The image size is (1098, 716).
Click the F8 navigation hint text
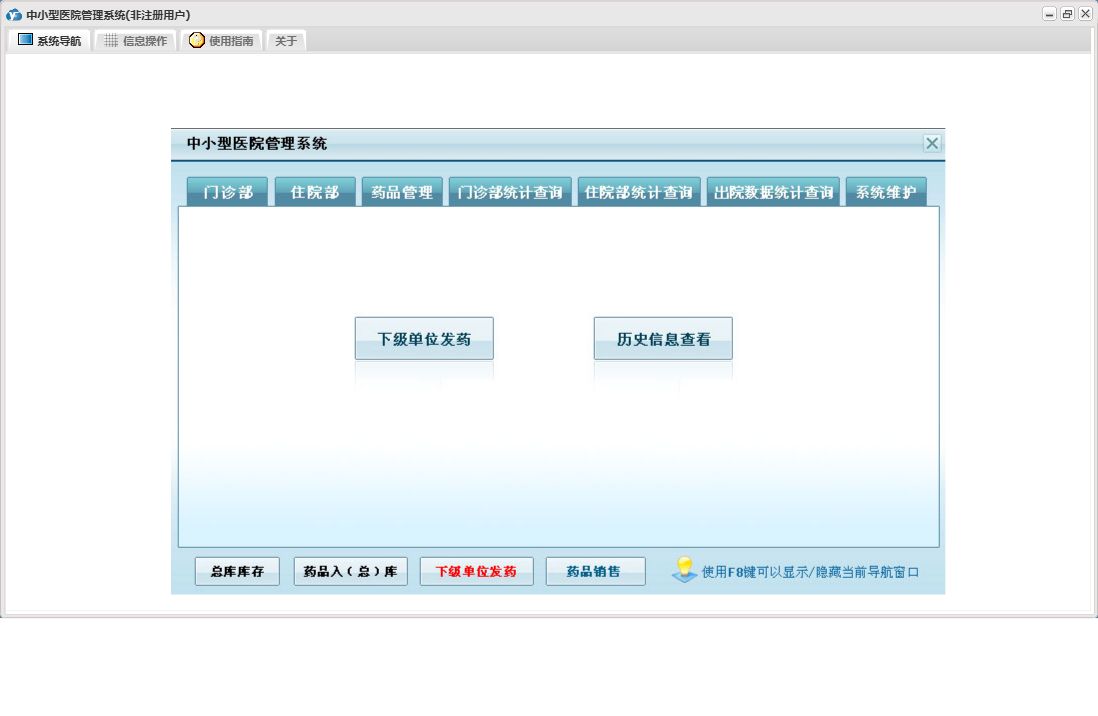(810, 572)
